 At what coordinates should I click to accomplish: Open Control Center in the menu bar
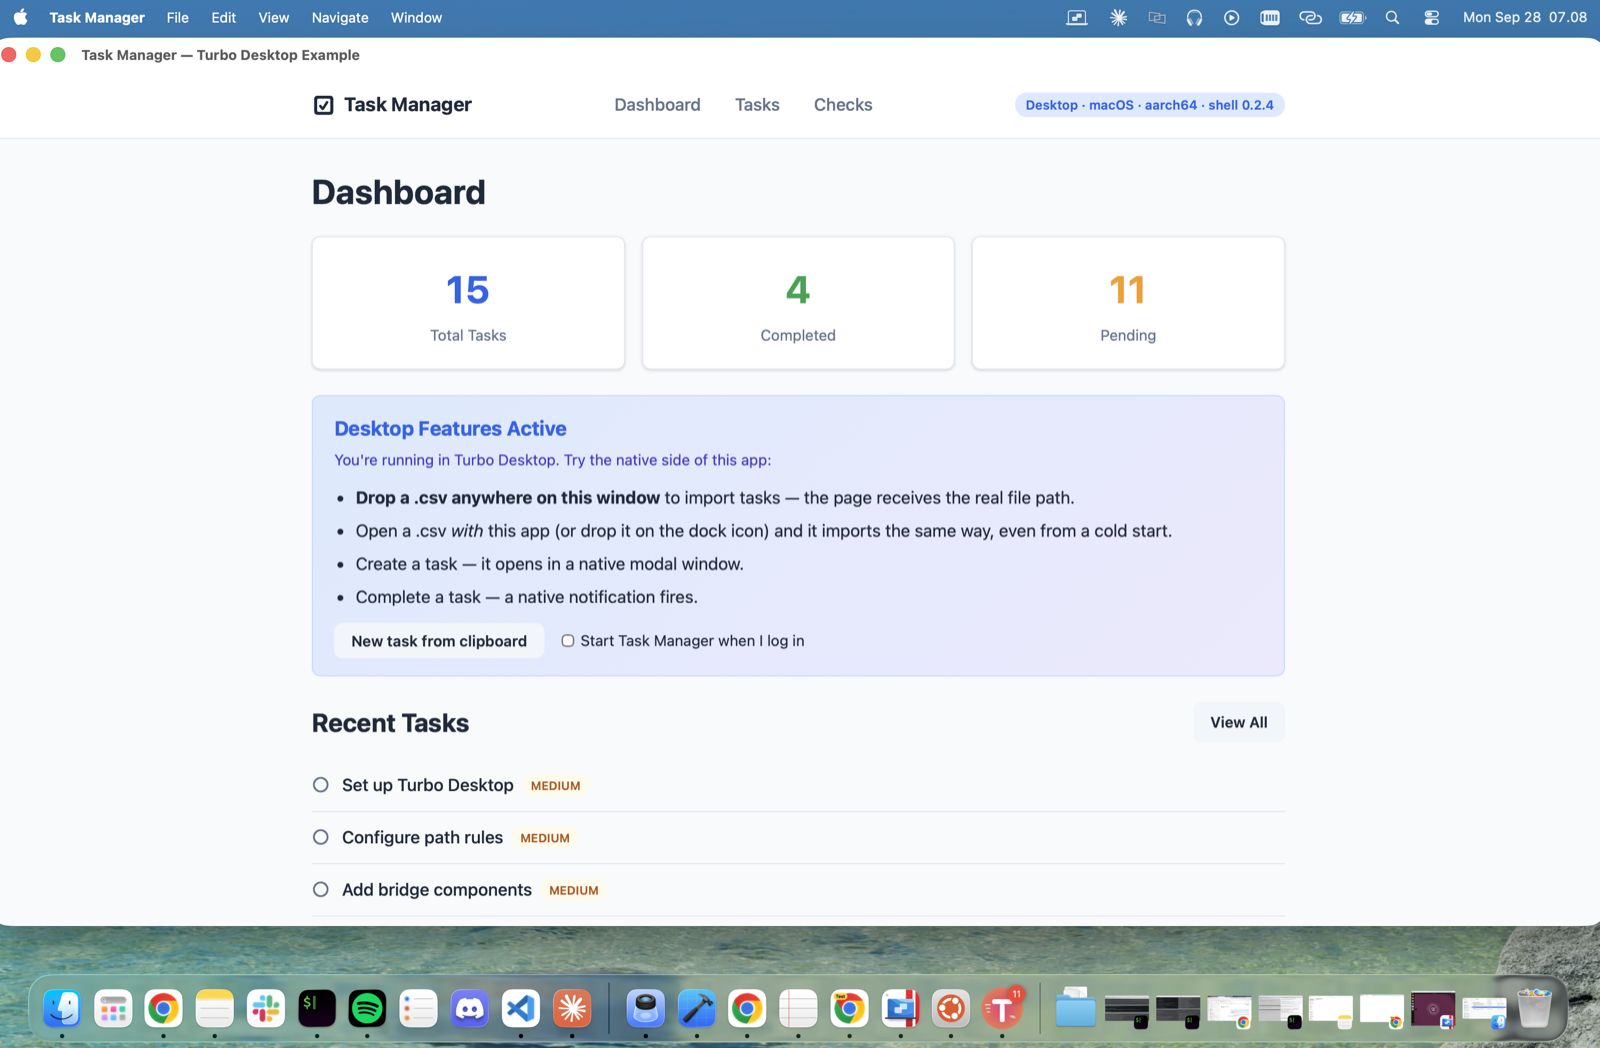pos(1431,18)
